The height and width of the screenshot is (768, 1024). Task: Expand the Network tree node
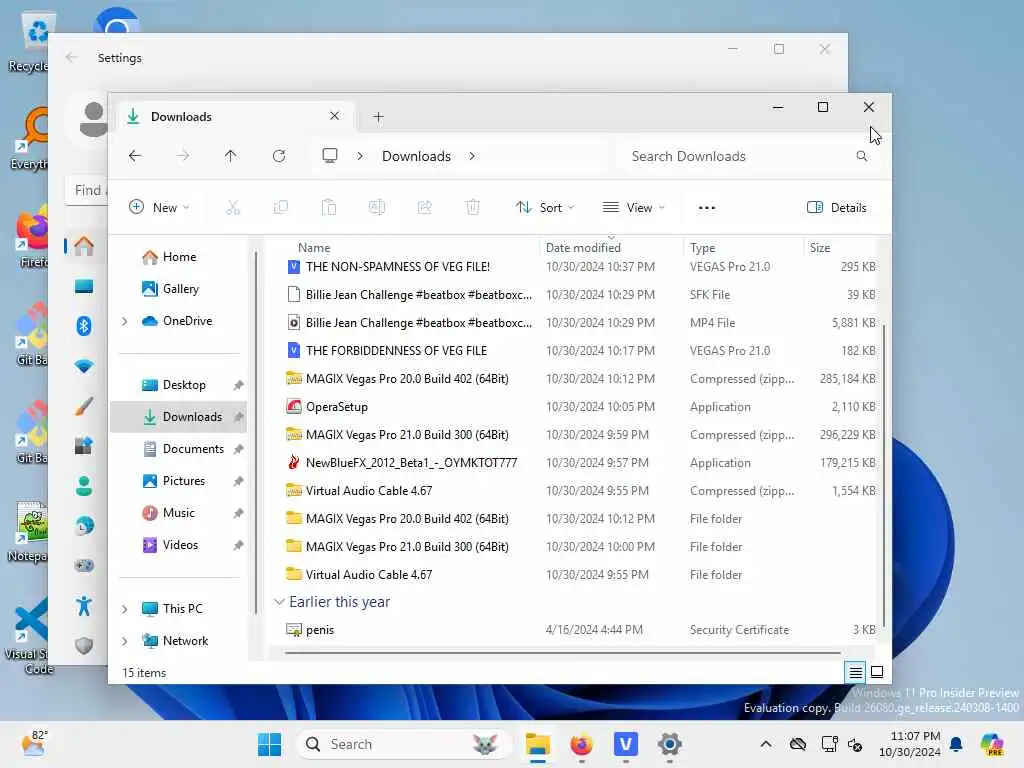(125, 641)
